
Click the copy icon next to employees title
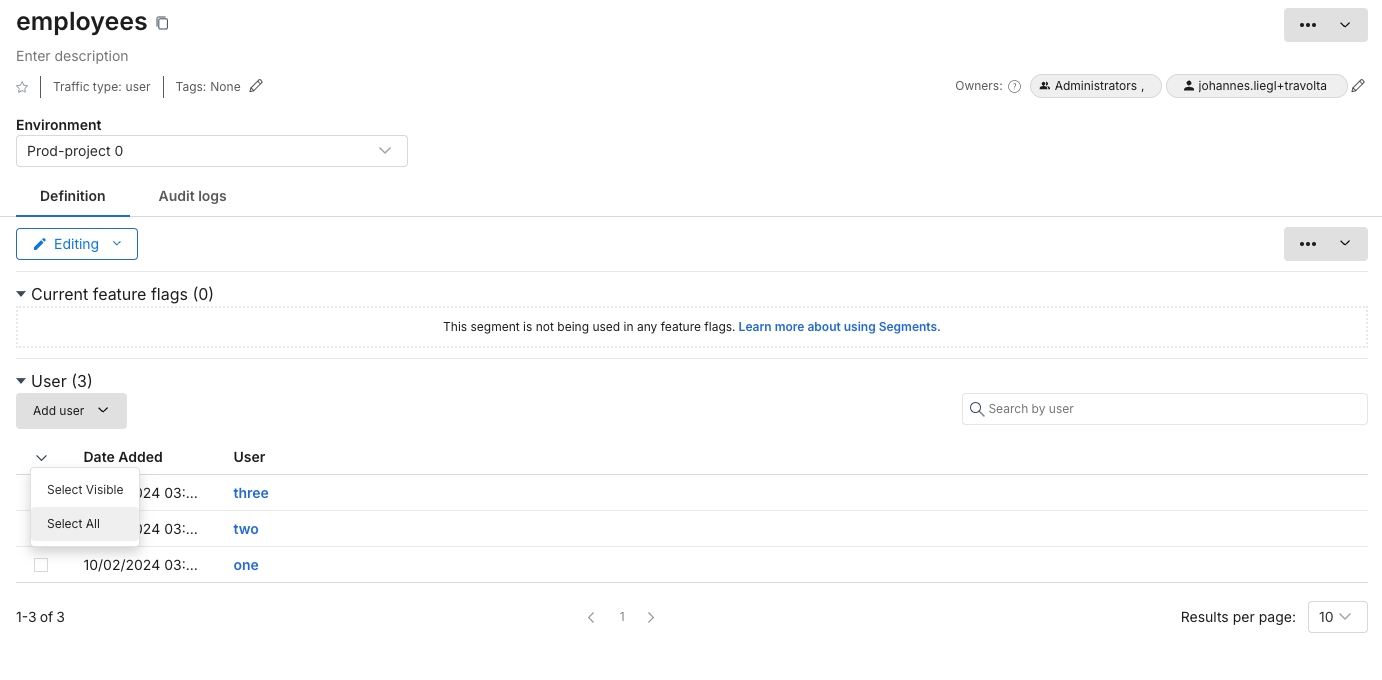[x=163, y=23]
